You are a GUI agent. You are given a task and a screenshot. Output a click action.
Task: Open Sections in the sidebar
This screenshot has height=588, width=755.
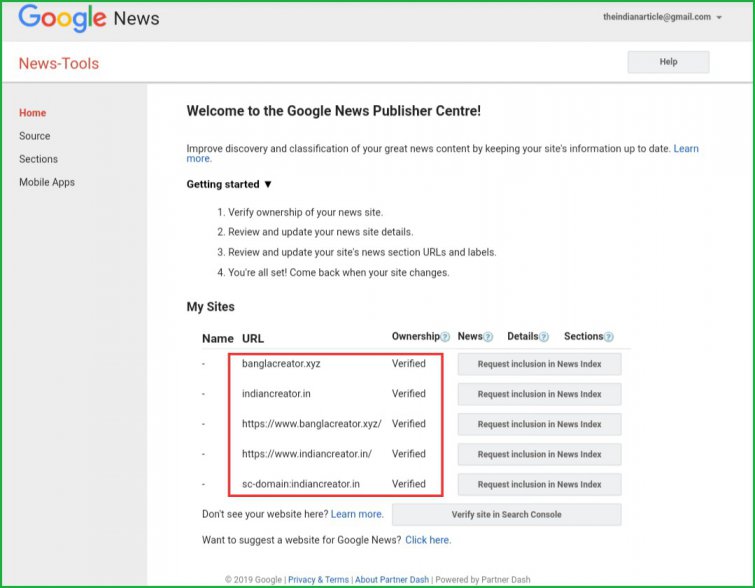(x=39, y=159)
